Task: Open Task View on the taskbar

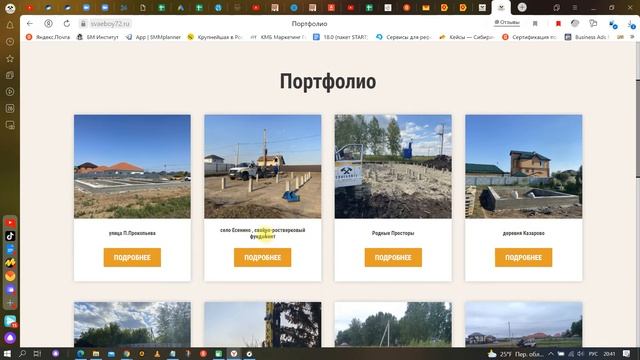Action: point(37,354)
